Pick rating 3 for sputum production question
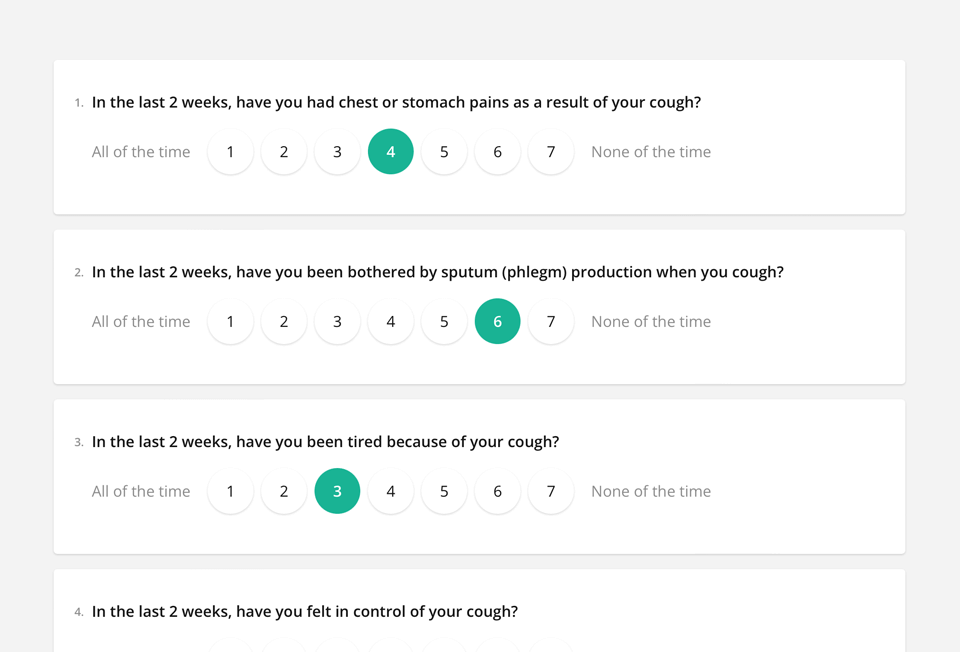Viewport: 960px width, 652px height. (337, 322)
